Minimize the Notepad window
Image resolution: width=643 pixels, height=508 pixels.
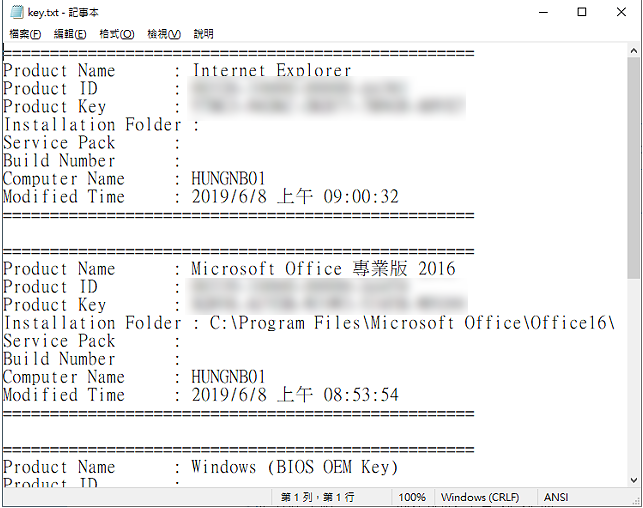click(x=543, y=12)
